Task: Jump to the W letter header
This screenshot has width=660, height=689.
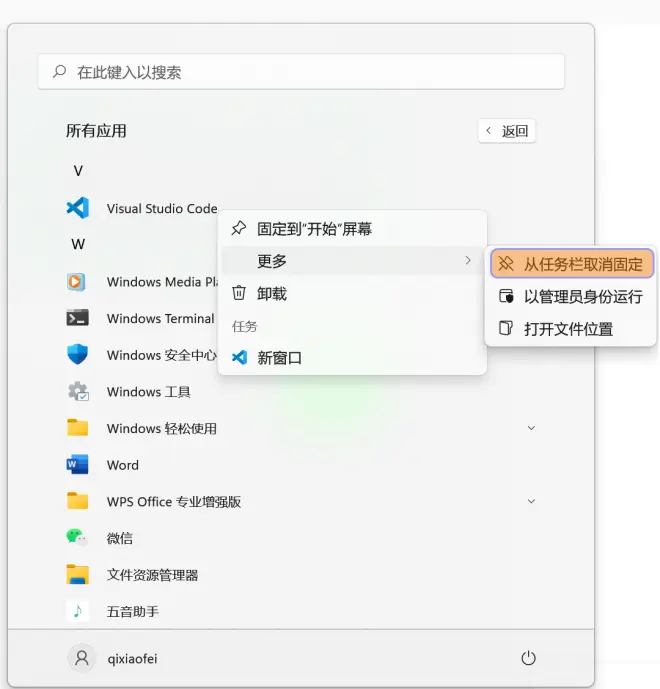Action: [x=78, y=244]
